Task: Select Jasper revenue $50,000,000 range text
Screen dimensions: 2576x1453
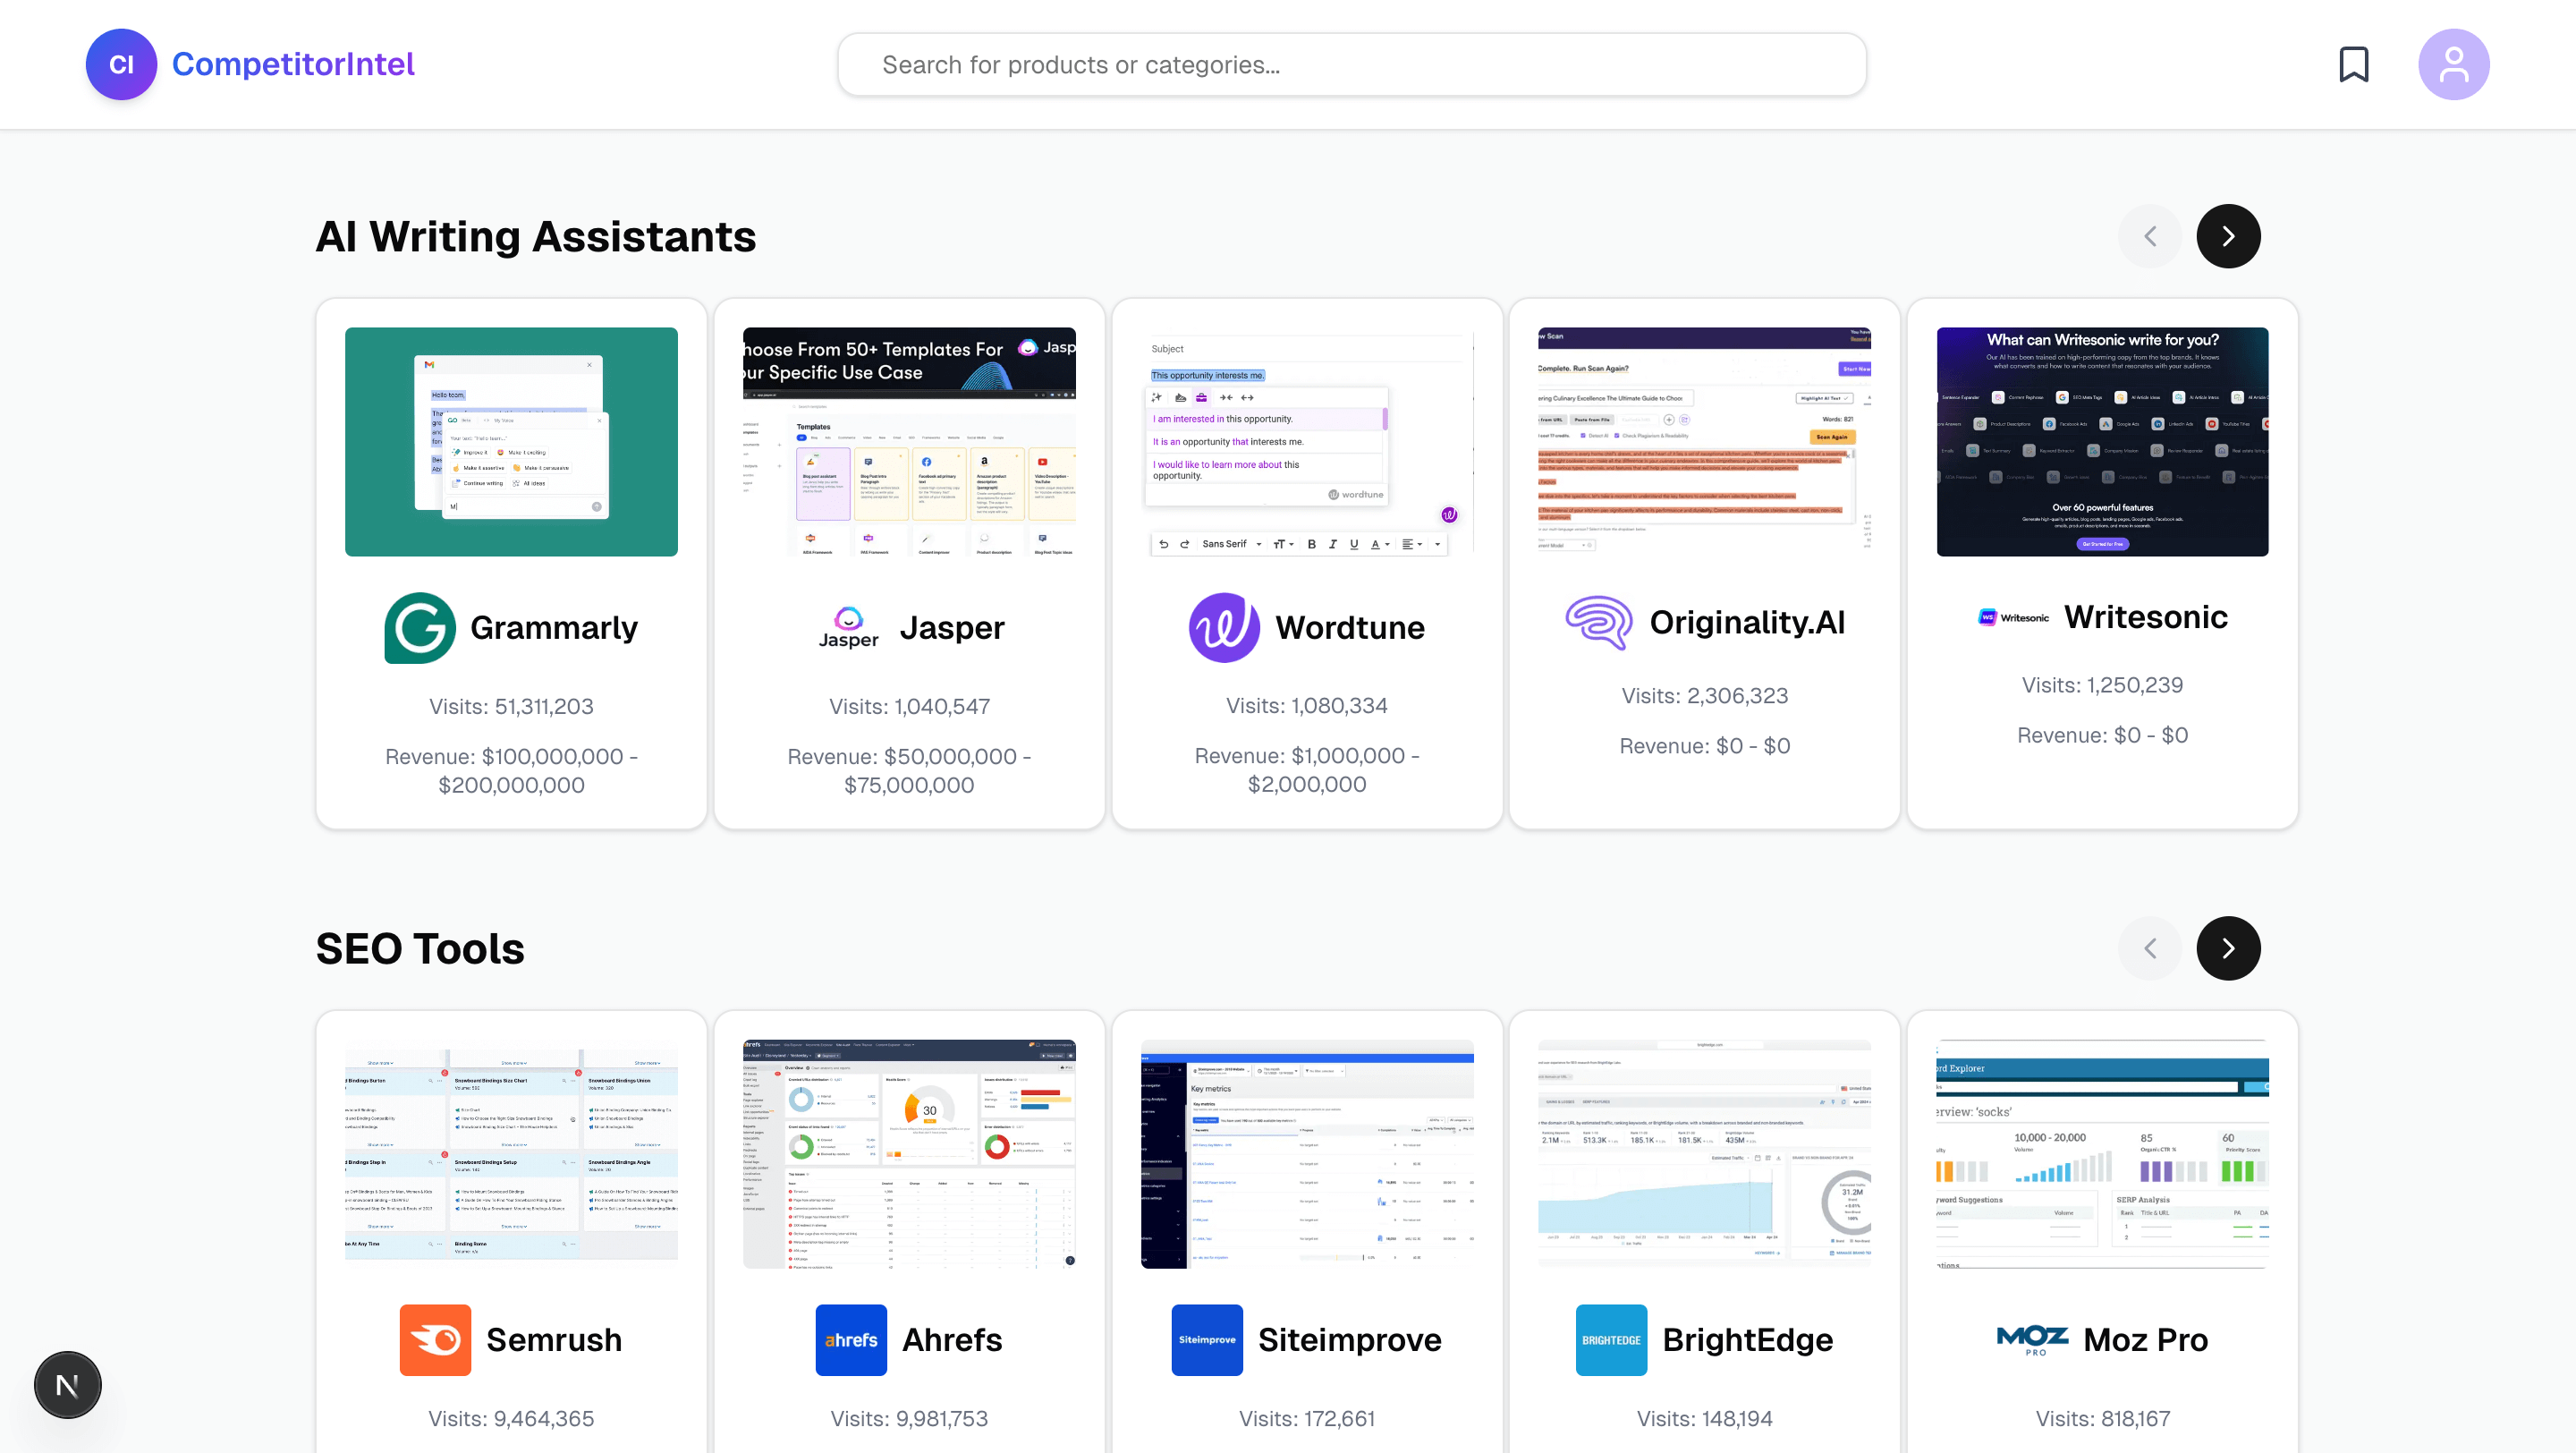Action: [x=909, y=771]
